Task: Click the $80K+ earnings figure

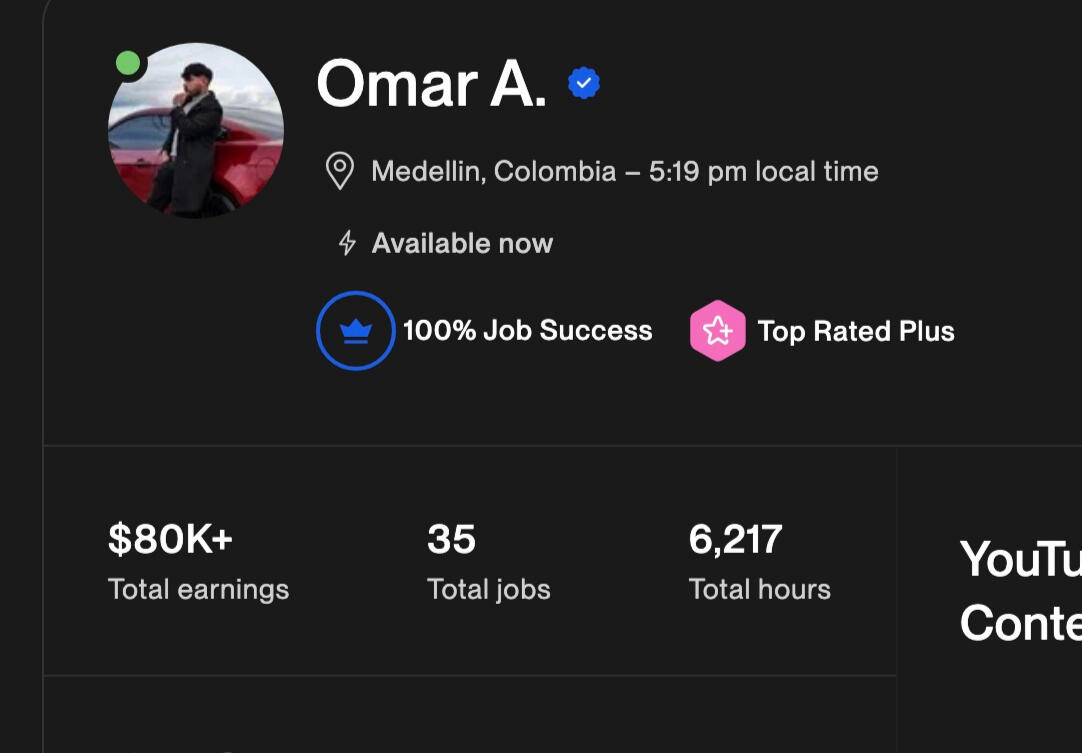Action: click(x=170, y=539)
